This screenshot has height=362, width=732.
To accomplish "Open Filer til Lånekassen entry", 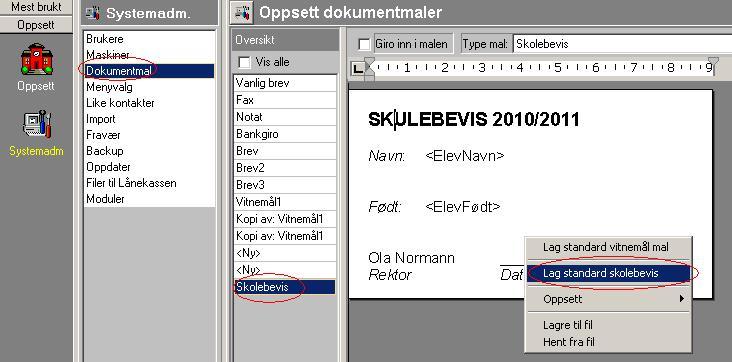I will (x=149, y=183).
